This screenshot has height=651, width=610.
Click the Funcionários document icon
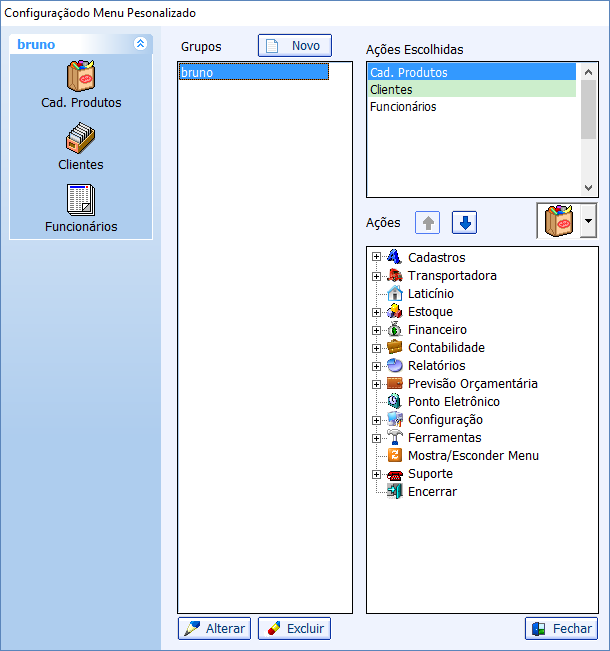click(x=80, y=201)
